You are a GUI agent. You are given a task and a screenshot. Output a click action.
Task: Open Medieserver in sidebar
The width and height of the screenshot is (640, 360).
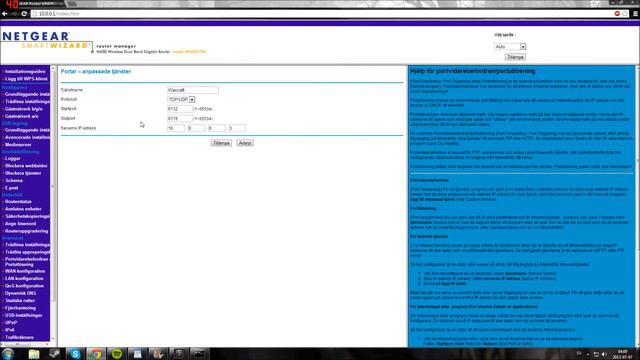(x=18, y=144)
